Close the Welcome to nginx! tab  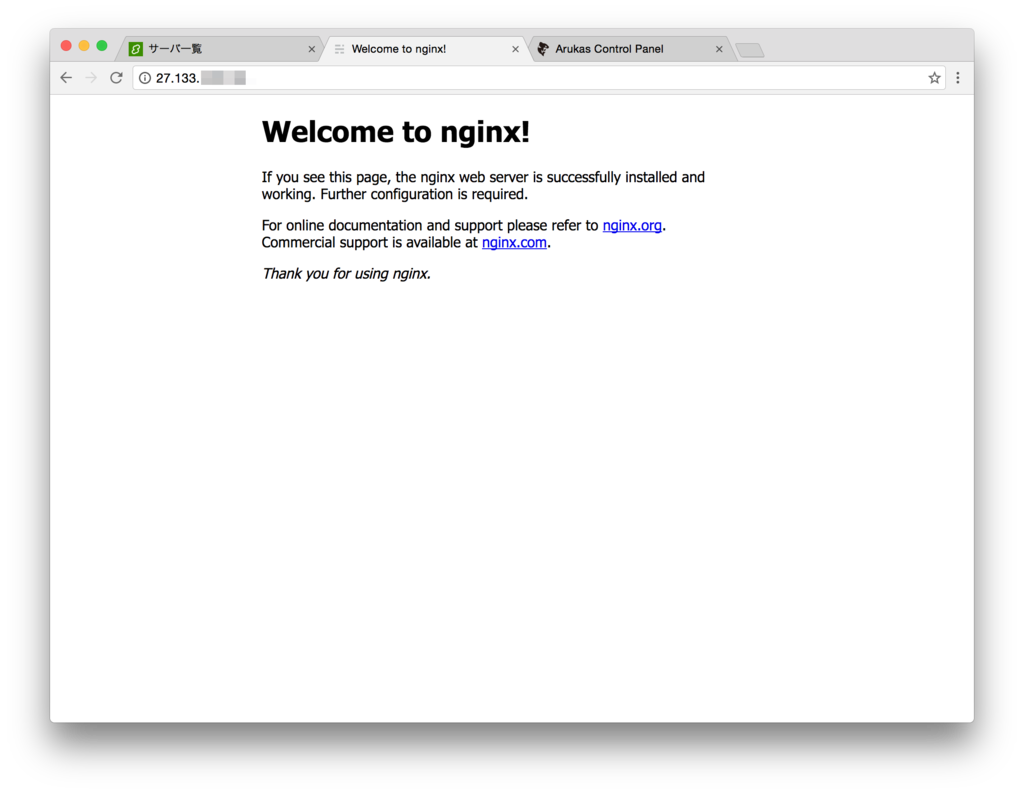[x=515, y=49]
